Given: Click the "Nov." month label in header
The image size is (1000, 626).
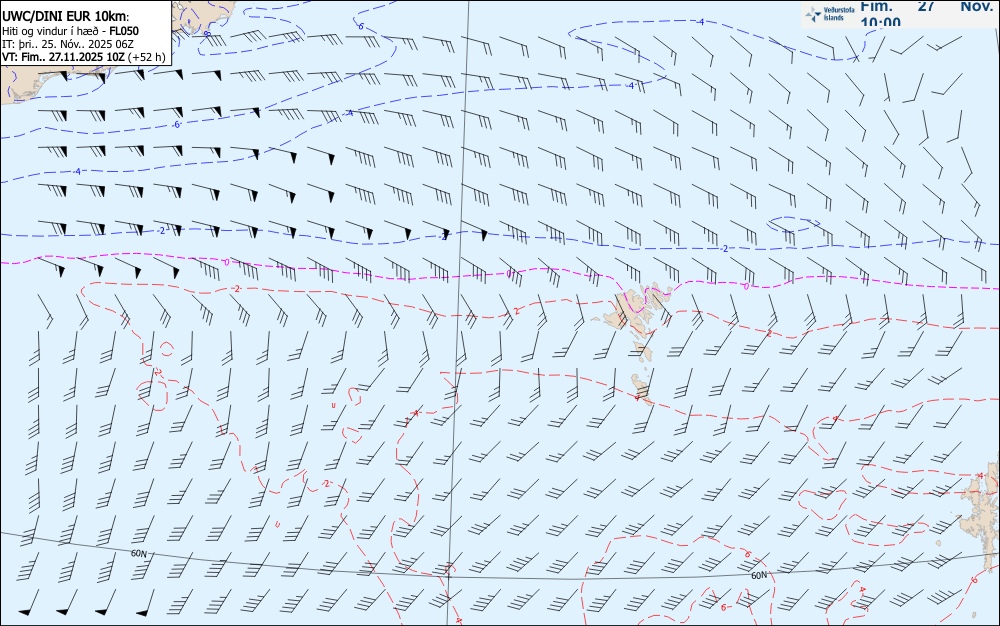Looking at the screenshot, I should (x=977, y=6).
